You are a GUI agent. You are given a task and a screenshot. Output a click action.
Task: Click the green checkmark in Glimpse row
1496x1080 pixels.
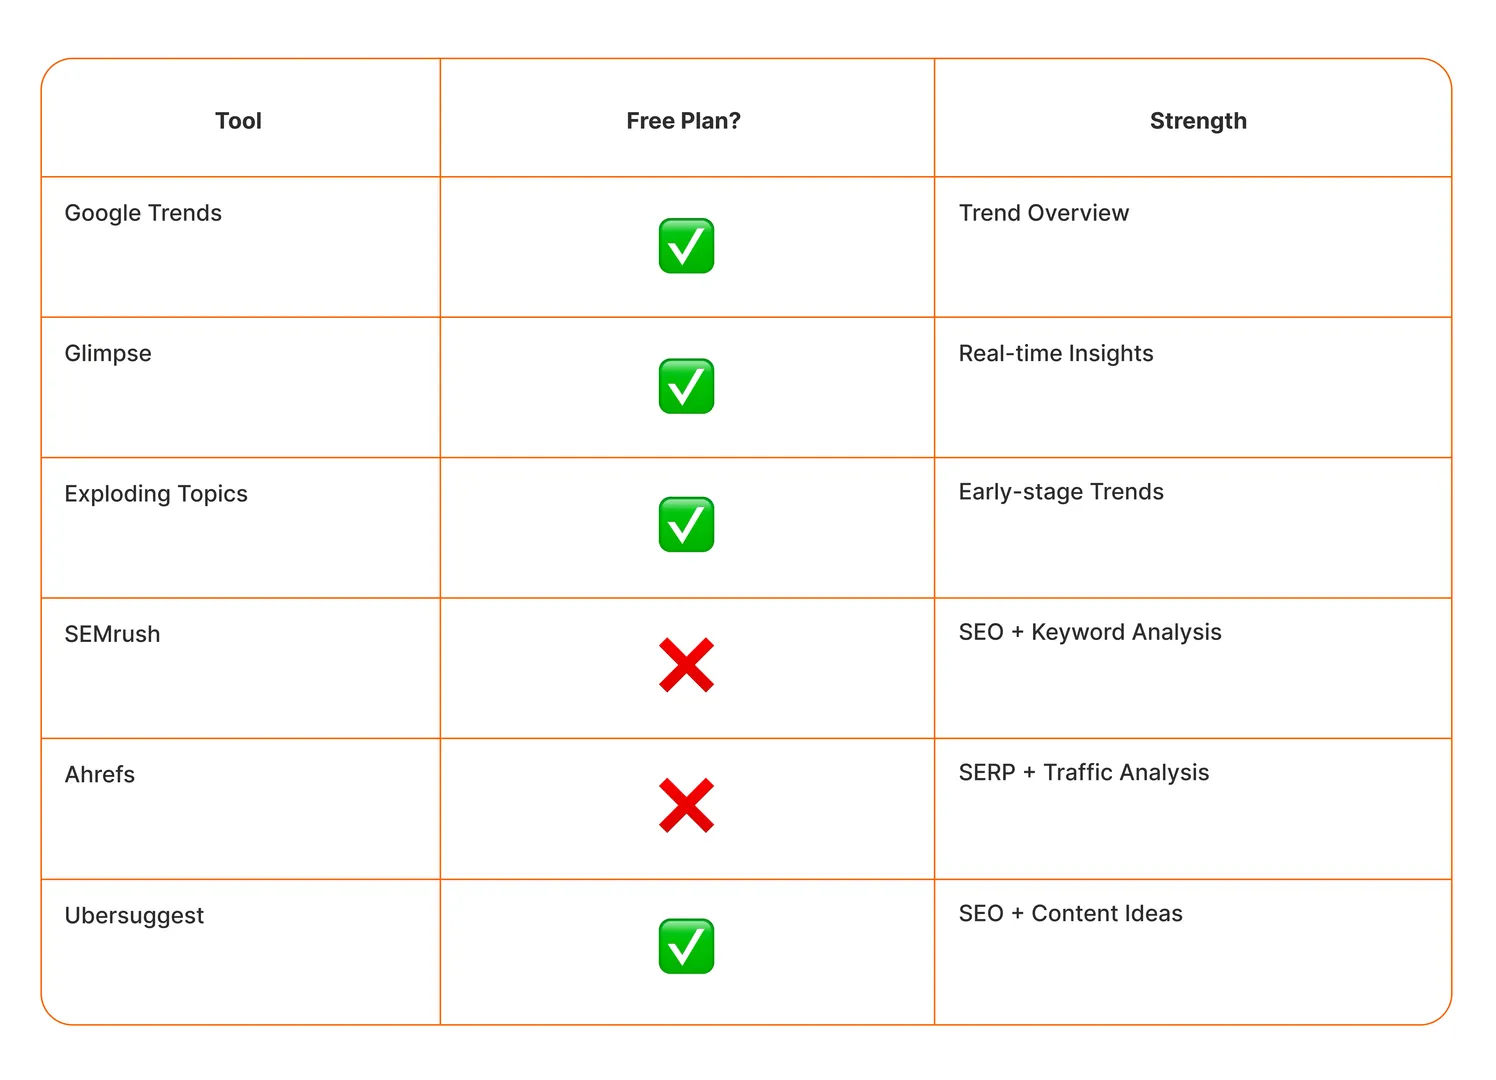point(686,386)
